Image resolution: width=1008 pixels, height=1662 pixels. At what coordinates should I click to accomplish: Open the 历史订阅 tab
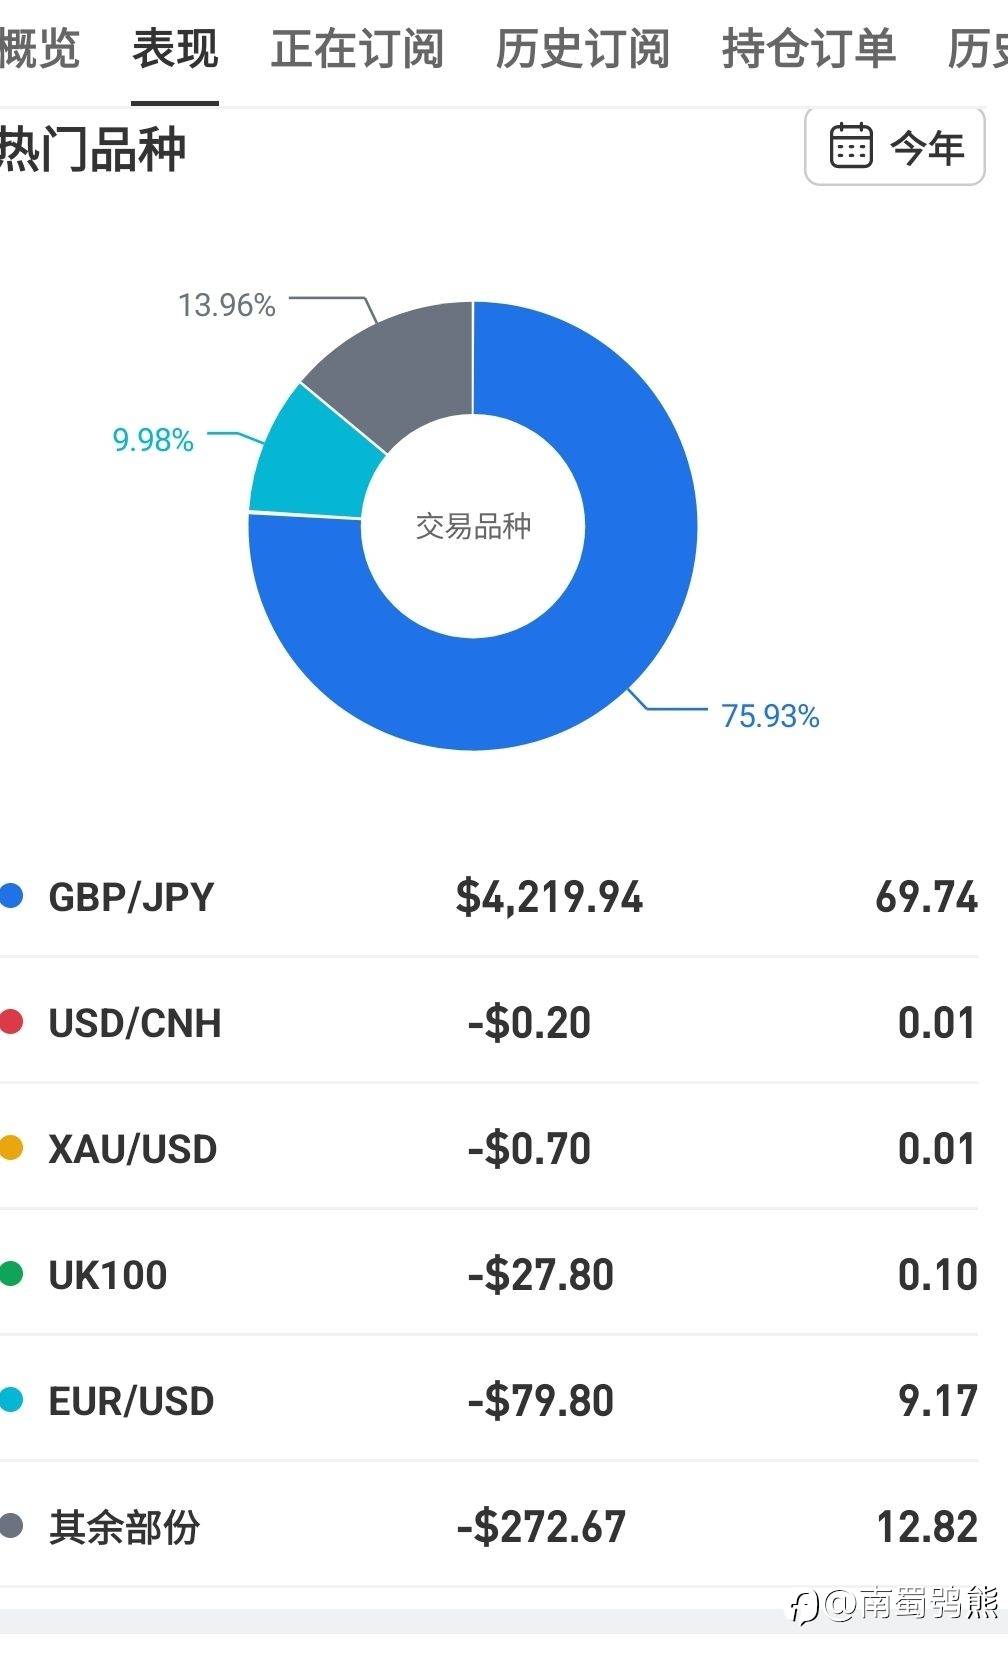[x=583, y=49]
